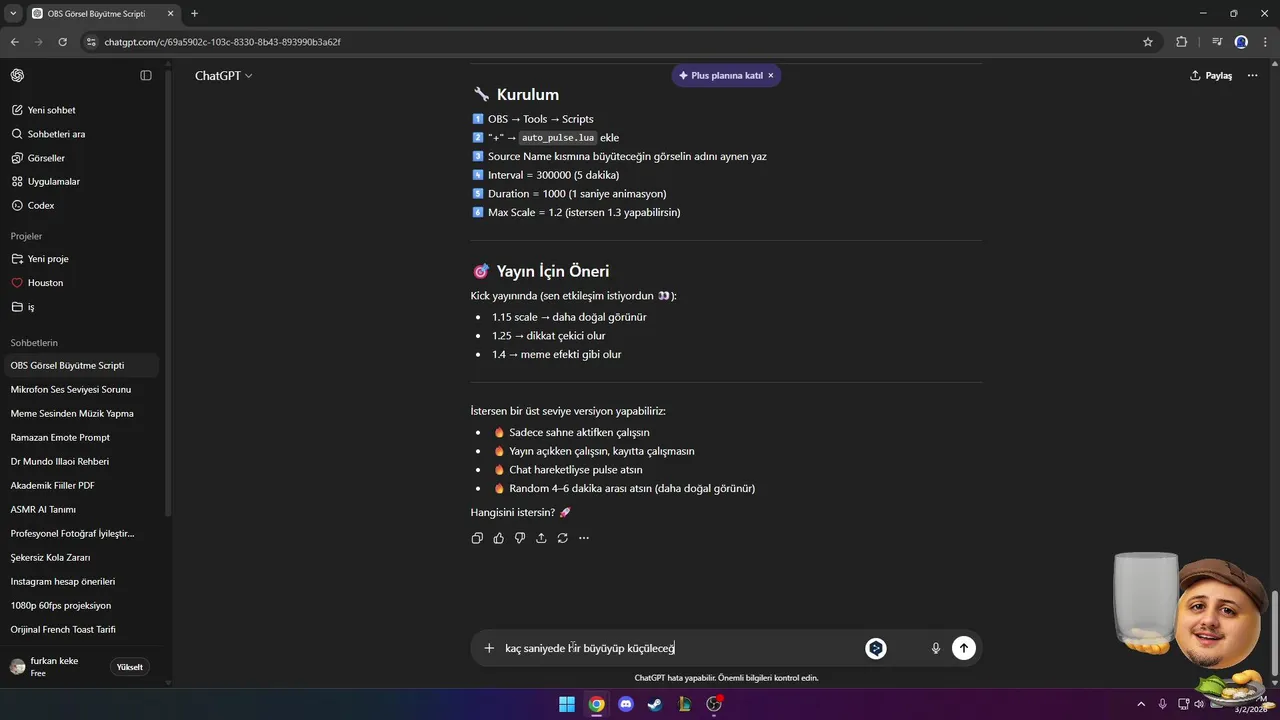Open the ChatGPT model selector dropdown
This screenshot has width=1280, height=720.
tap(223, 76)
